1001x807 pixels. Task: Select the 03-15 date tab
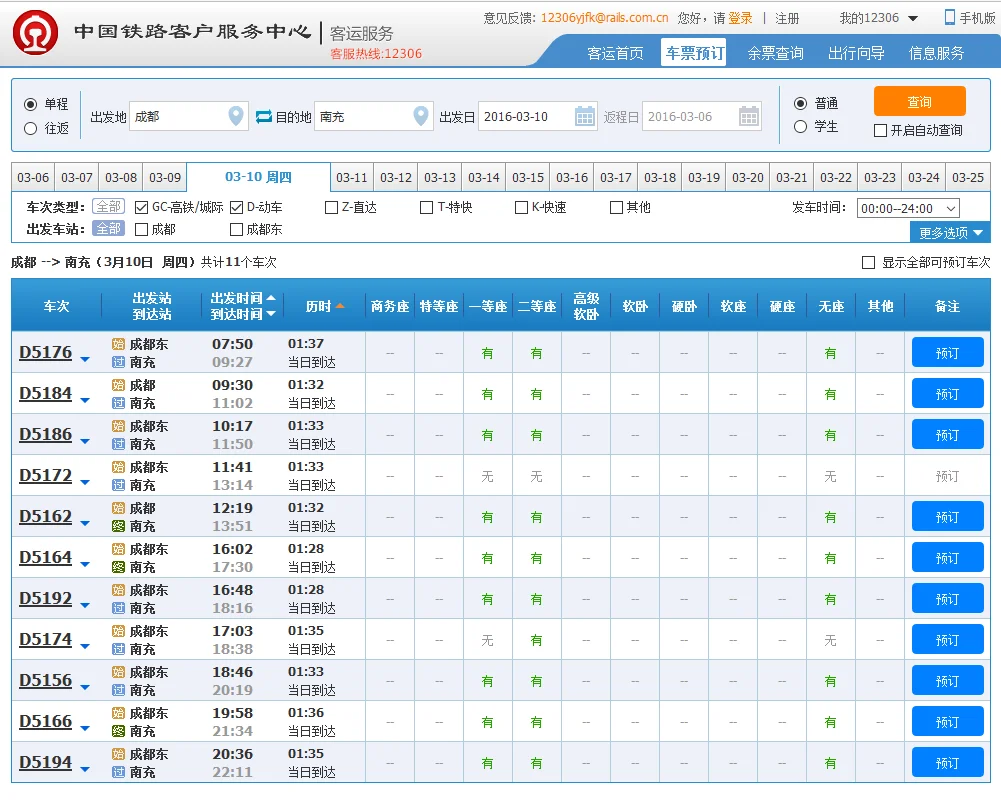point(527,175)
